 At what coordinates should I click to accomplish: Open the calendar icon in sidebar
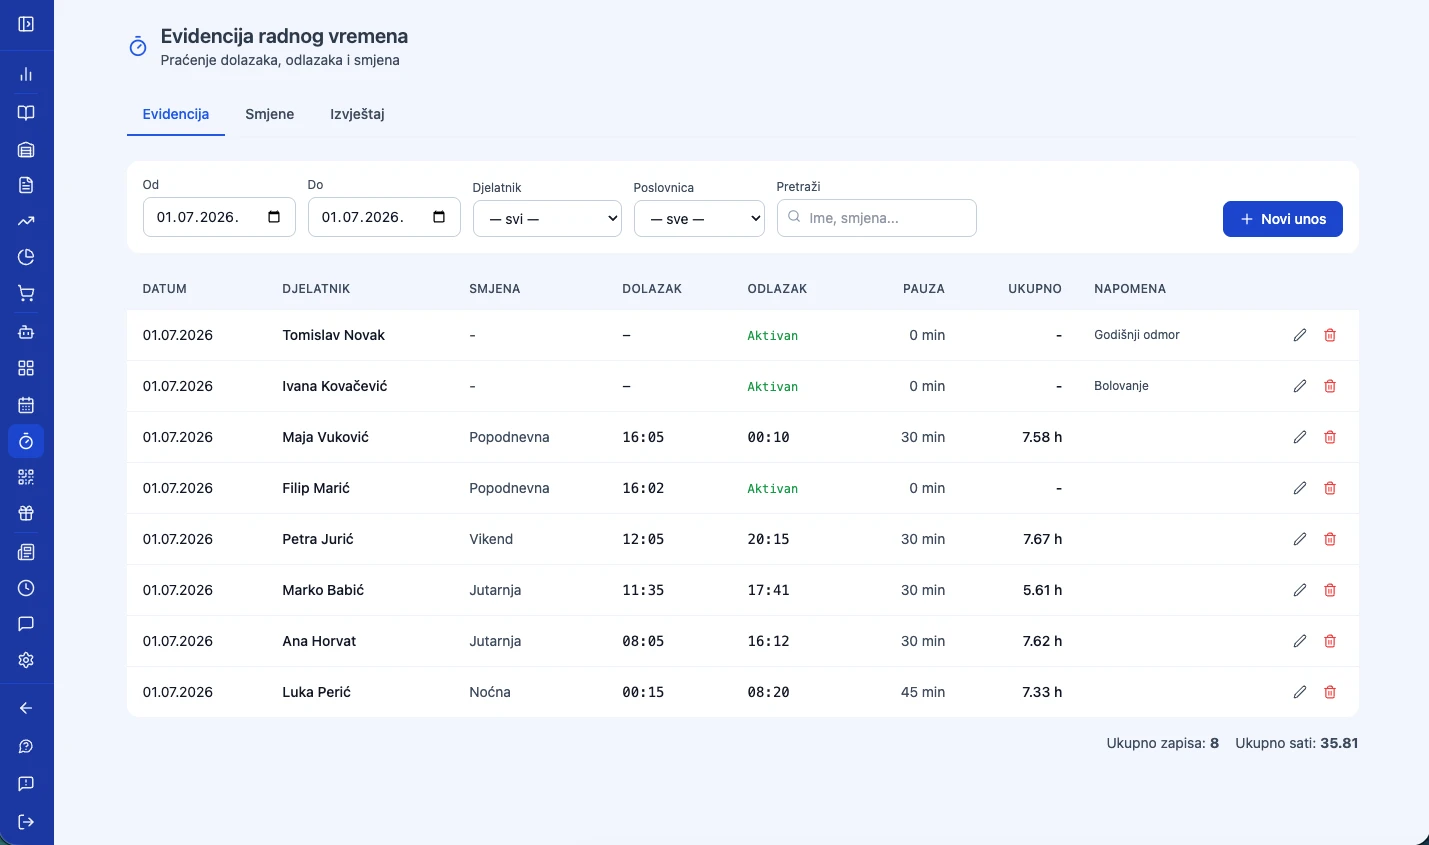pyautogui.click(x=26, y=405)
